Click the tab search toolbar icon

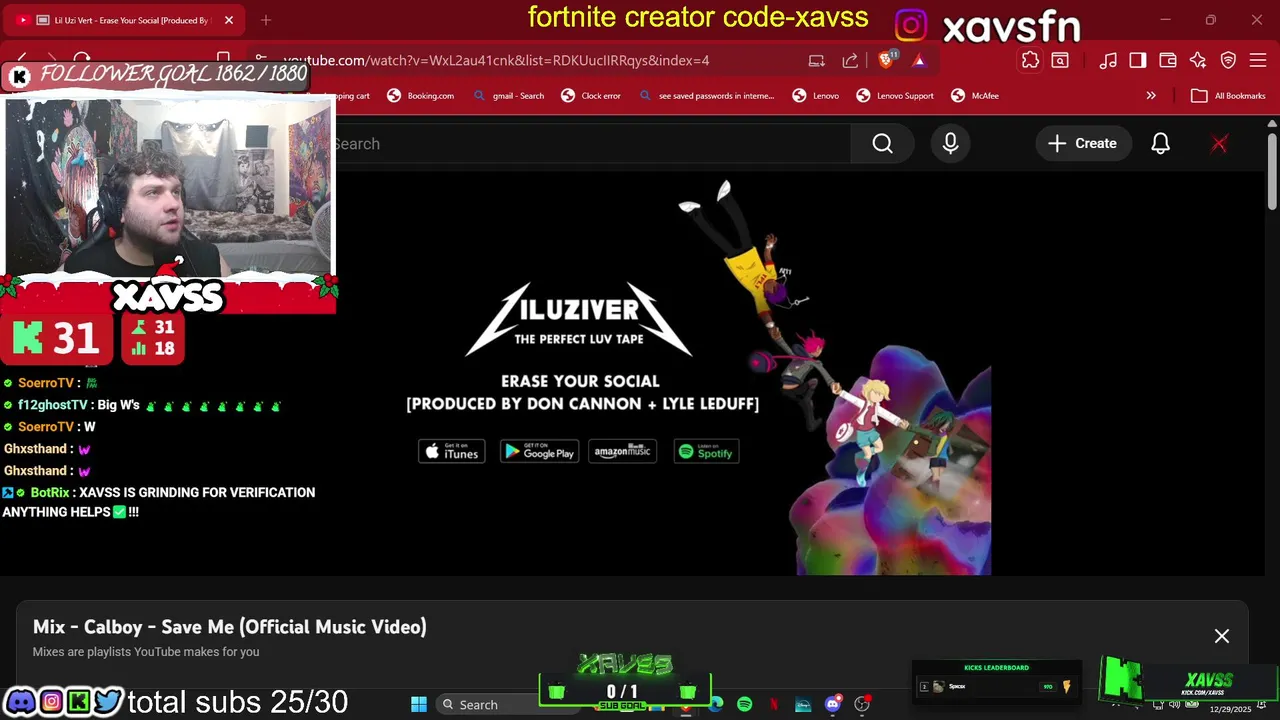click(x=1060, y=60)
